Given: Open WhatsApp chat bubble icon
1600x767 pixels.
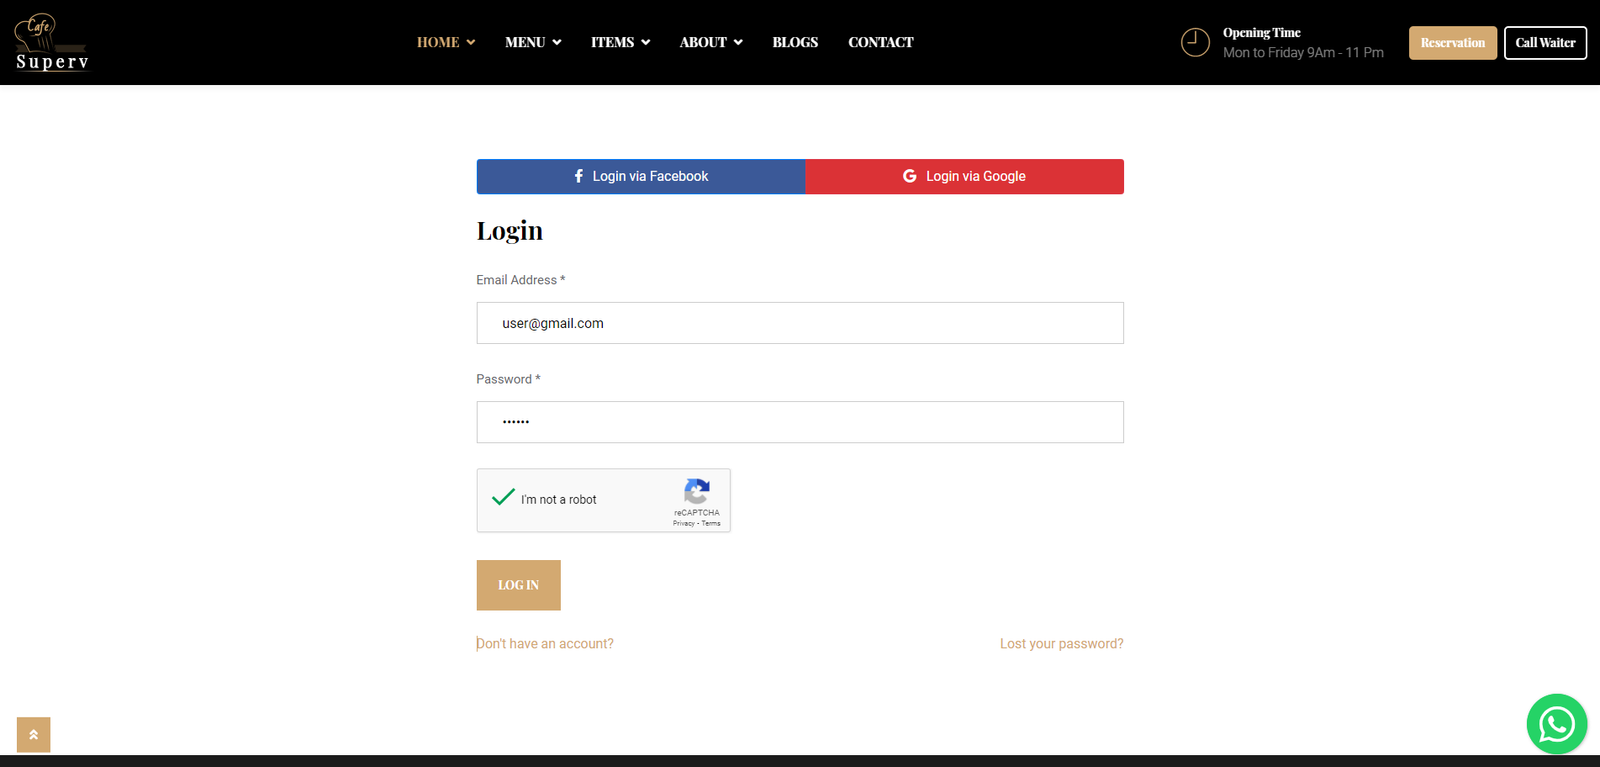Looking at the screenshot, I should [1556, 724].
